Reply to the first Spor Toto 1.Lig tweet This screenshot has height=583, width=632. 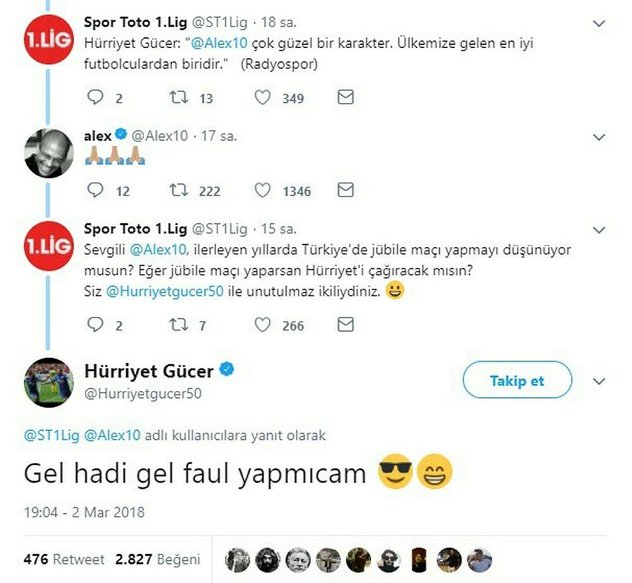click(x=95, y=98)
